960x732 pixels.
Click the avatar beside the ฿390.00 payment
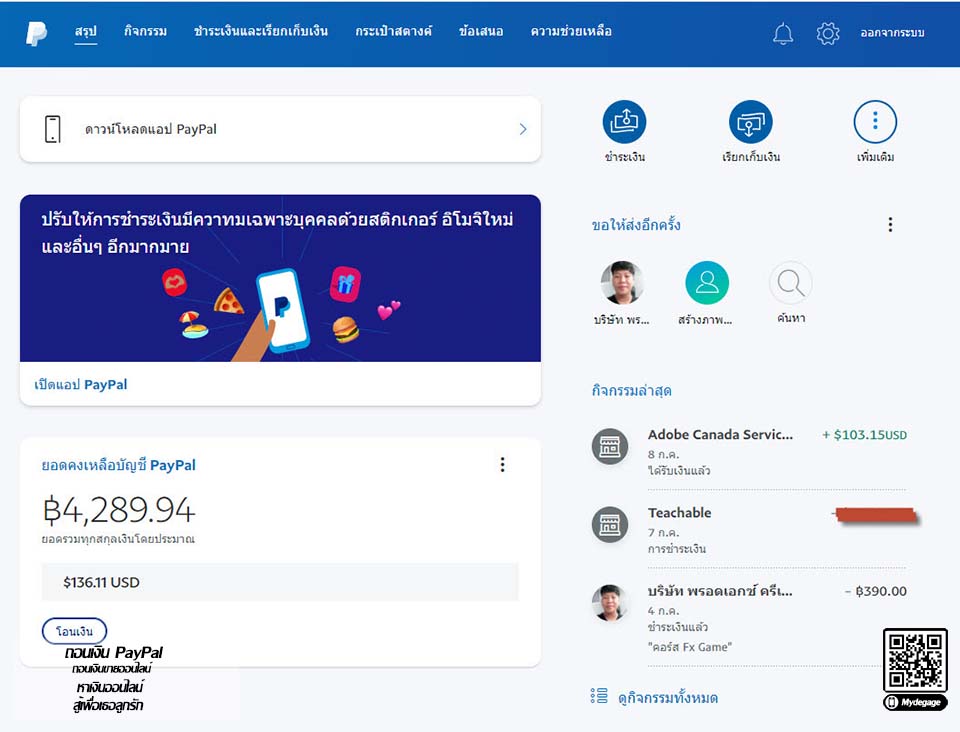tap(610, 602)
